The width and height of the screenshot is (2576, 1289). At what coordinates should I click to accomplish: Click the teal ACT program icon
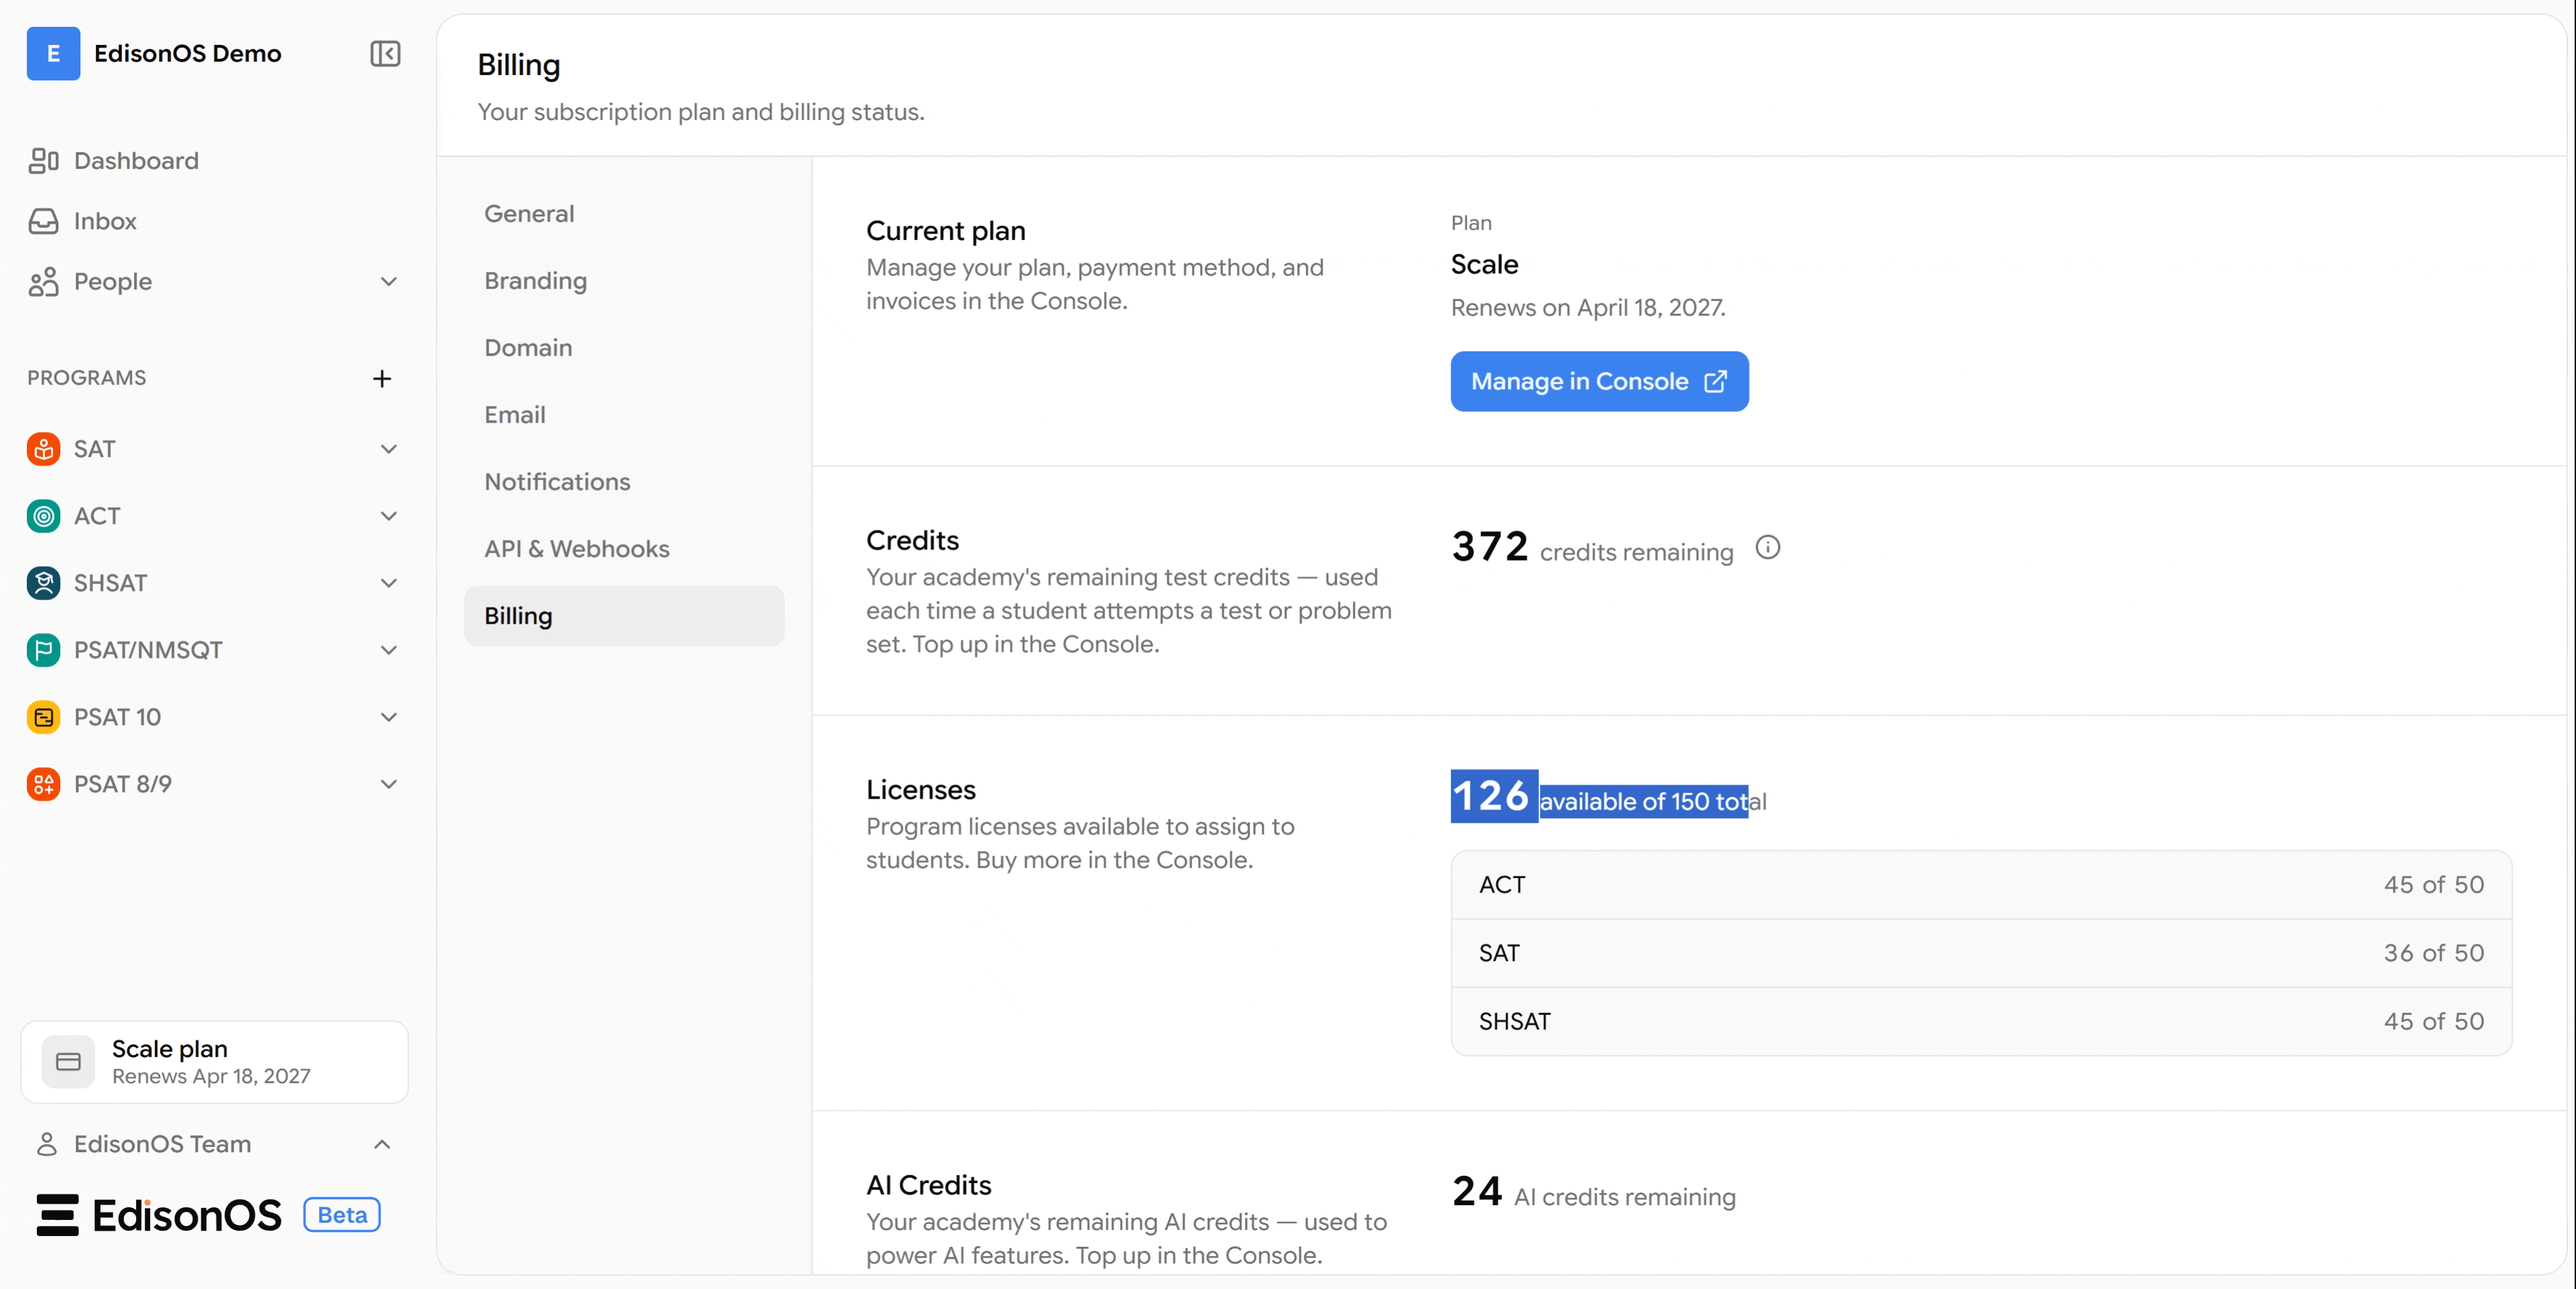point(43,516)
